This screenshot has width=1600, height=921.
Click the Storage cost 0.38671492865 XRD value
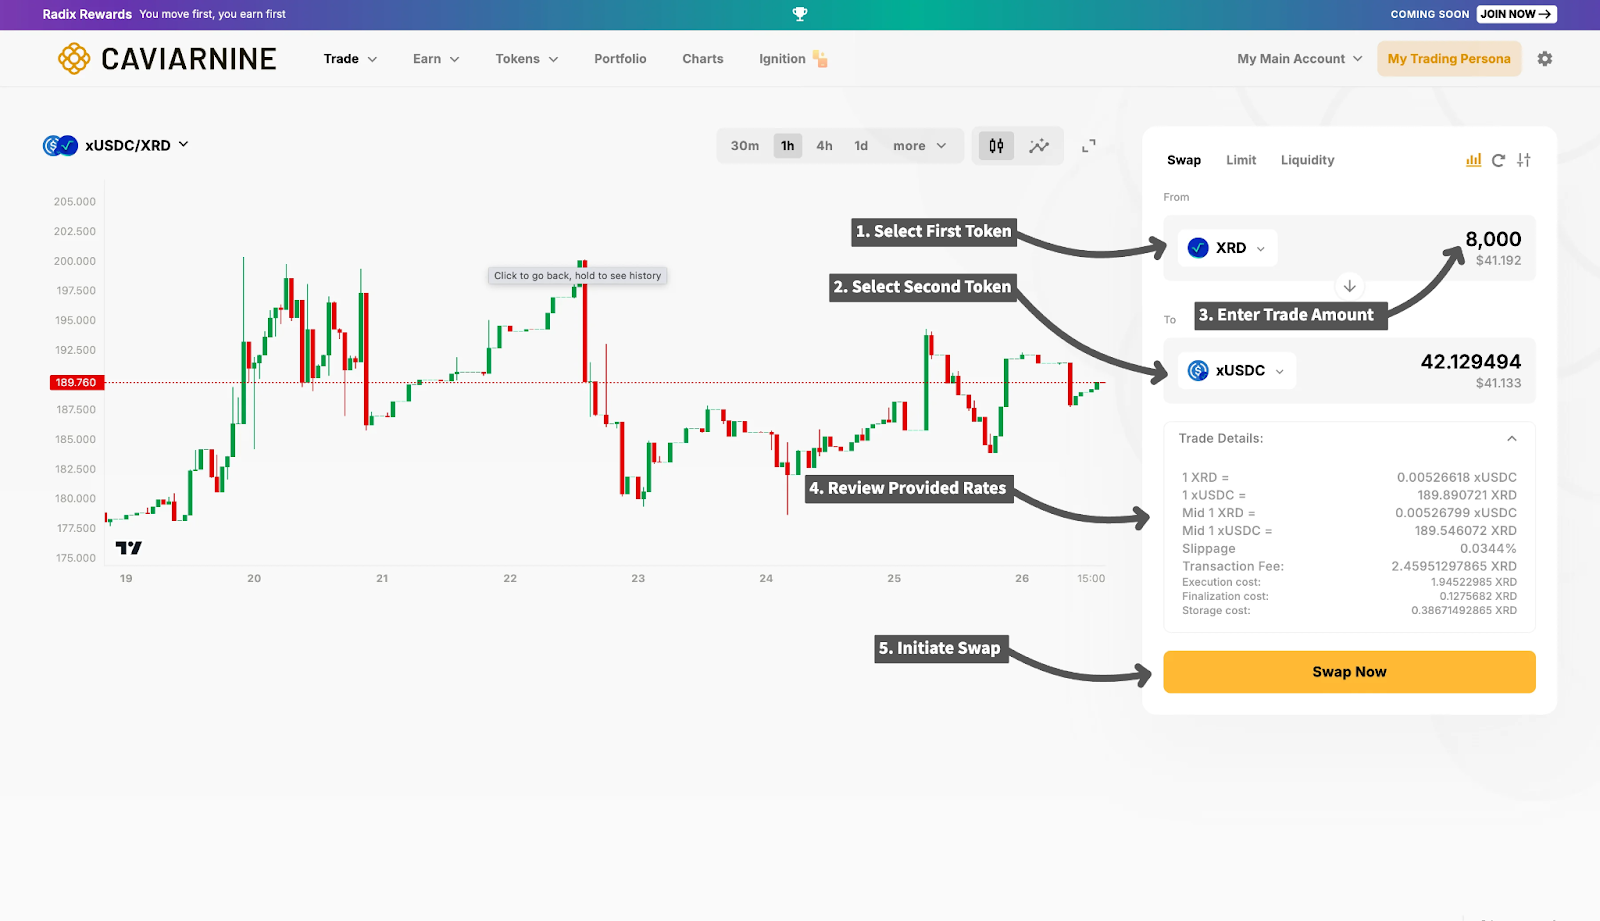point(1464,611)
